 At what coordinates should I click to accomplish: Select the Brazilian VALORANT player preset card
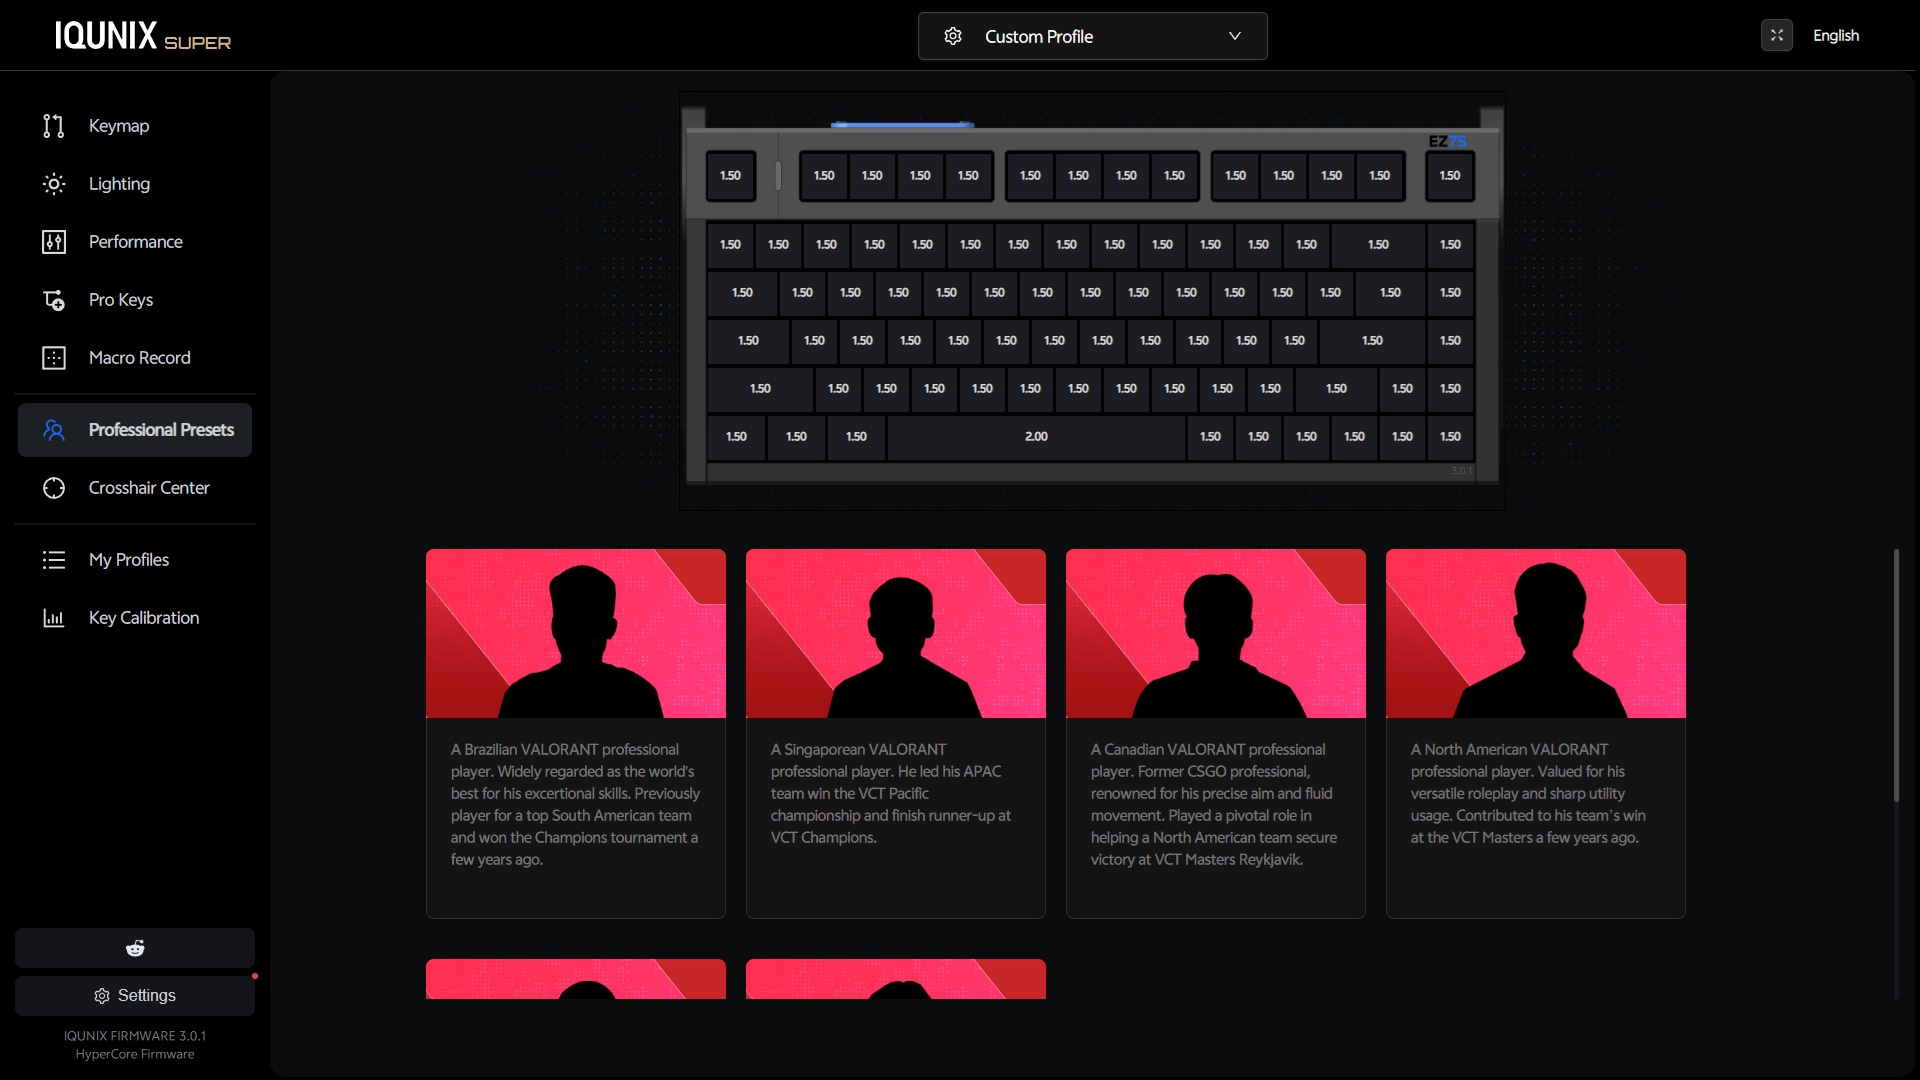576,733
